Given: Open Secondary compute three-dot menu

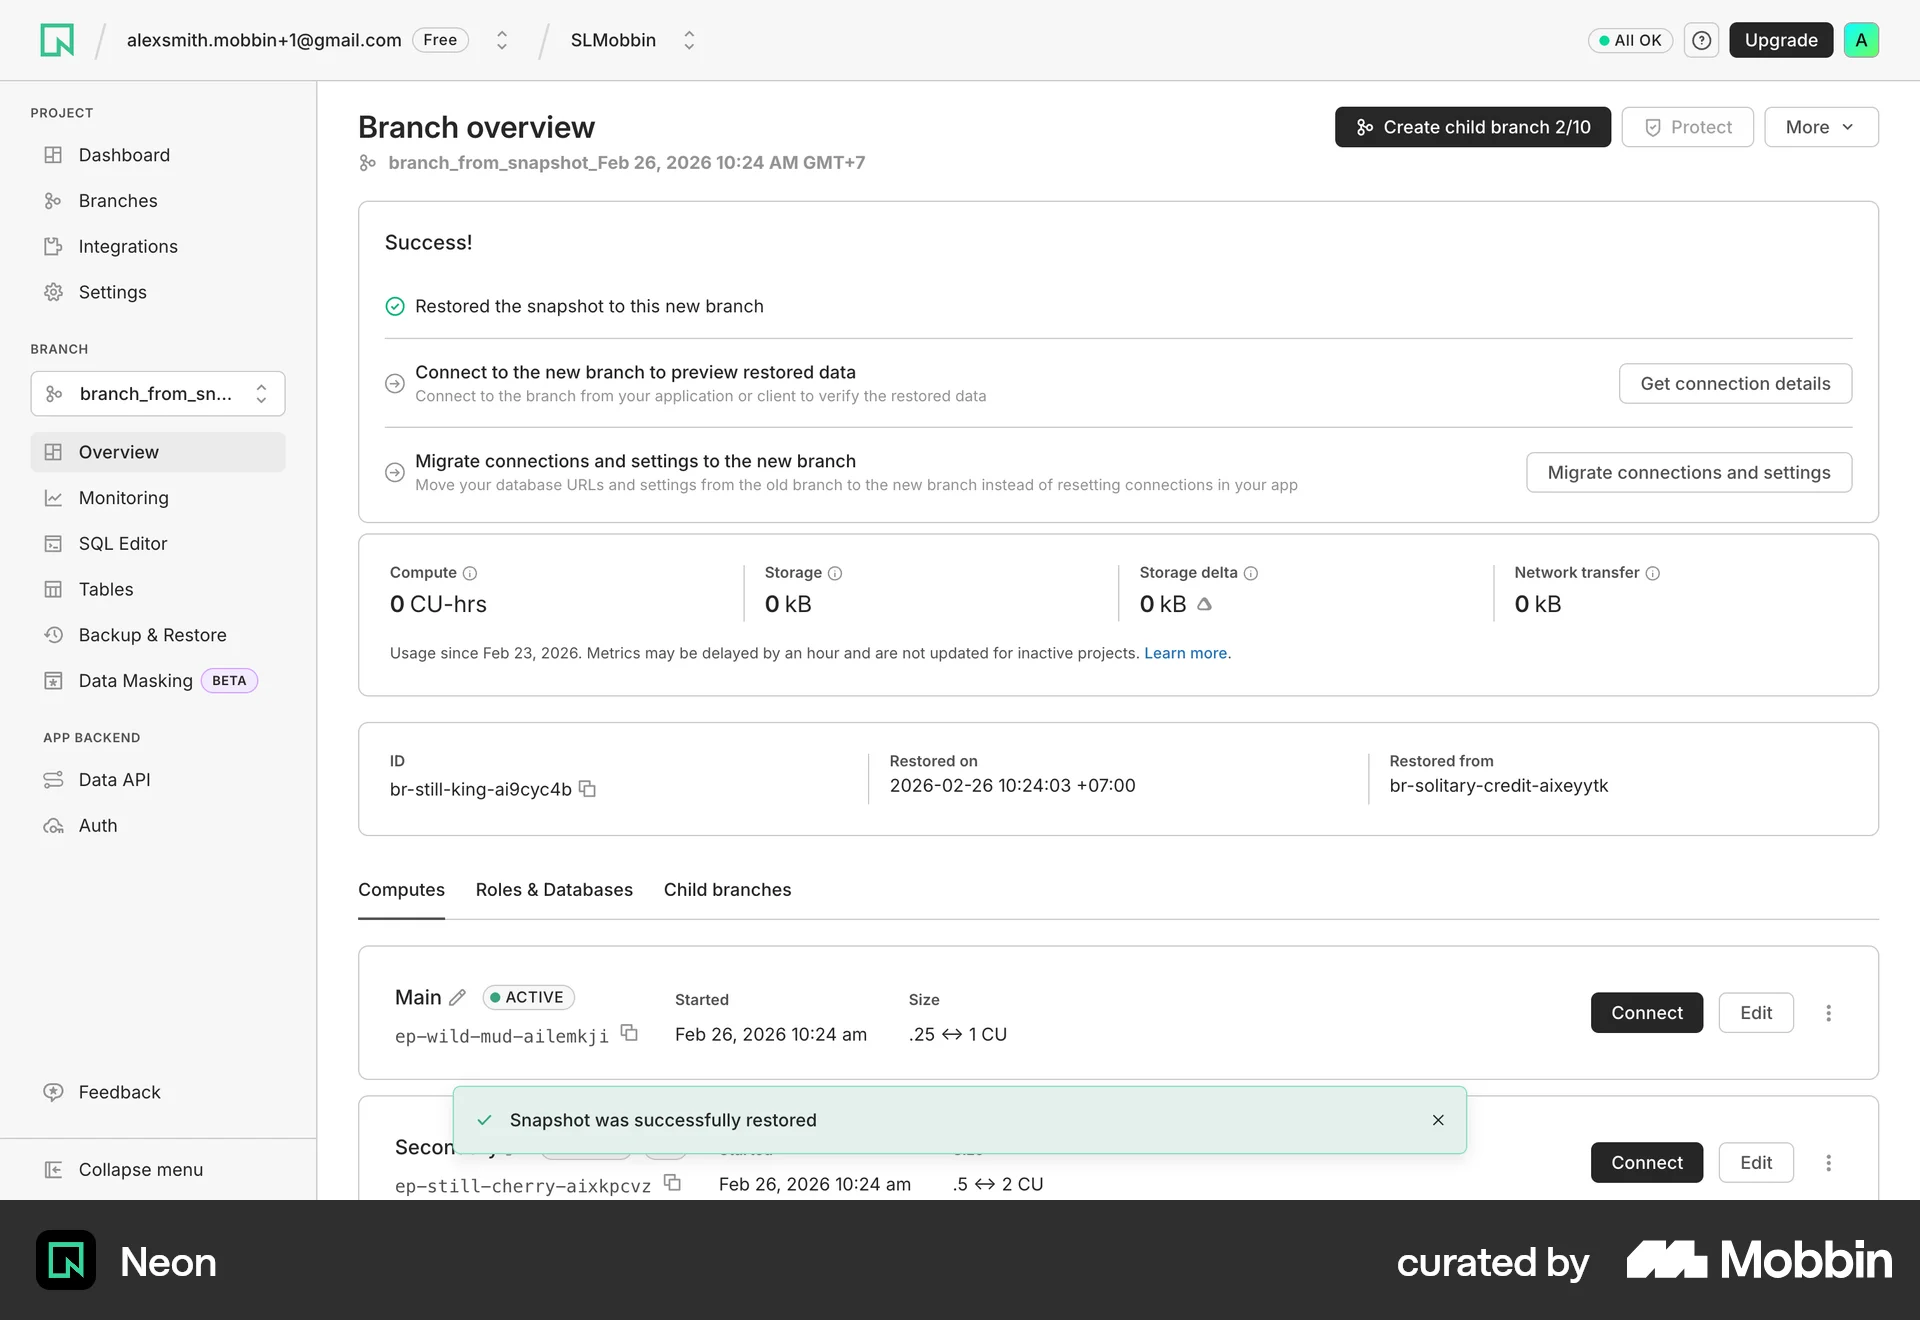Looking at the screenshot, I should coord(1828,1163).
